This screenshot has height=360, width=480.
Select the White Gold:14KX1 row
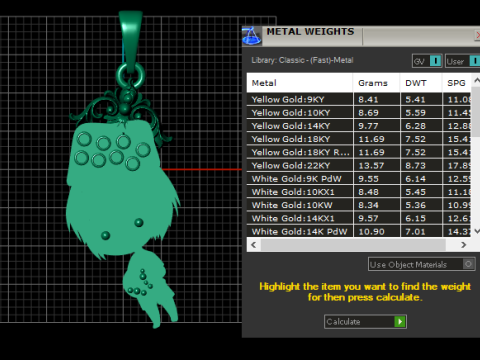coord(359,218)
